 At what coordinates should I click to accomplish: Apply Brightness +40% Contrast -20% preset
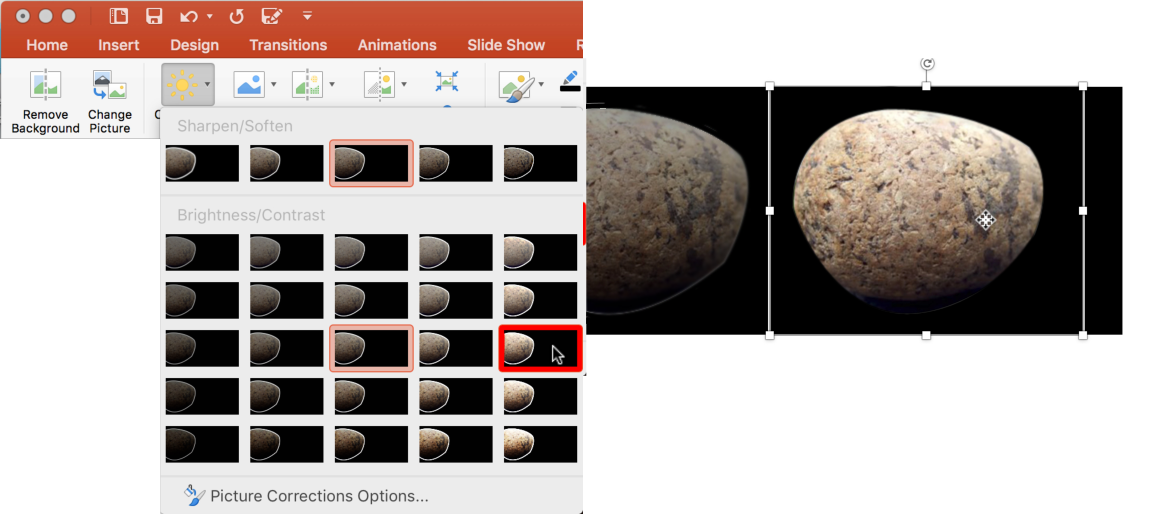point(540,300)
